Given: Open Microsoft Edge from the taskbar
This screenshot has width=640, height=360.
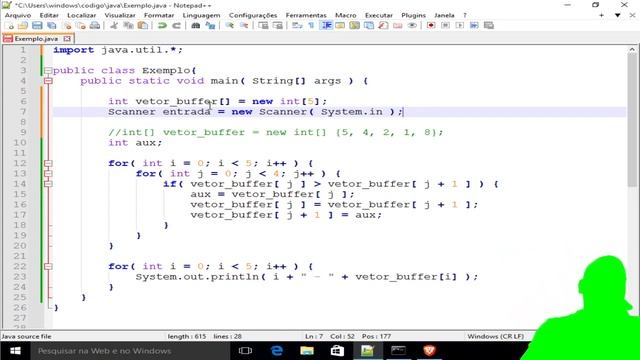Looking at the screenshot, I should (x=277, y=351).
